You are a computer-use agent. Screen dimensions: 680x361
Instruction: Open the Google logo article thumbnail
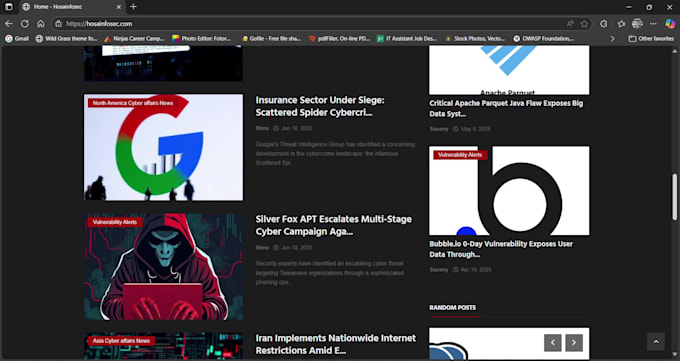pos(163,148)
